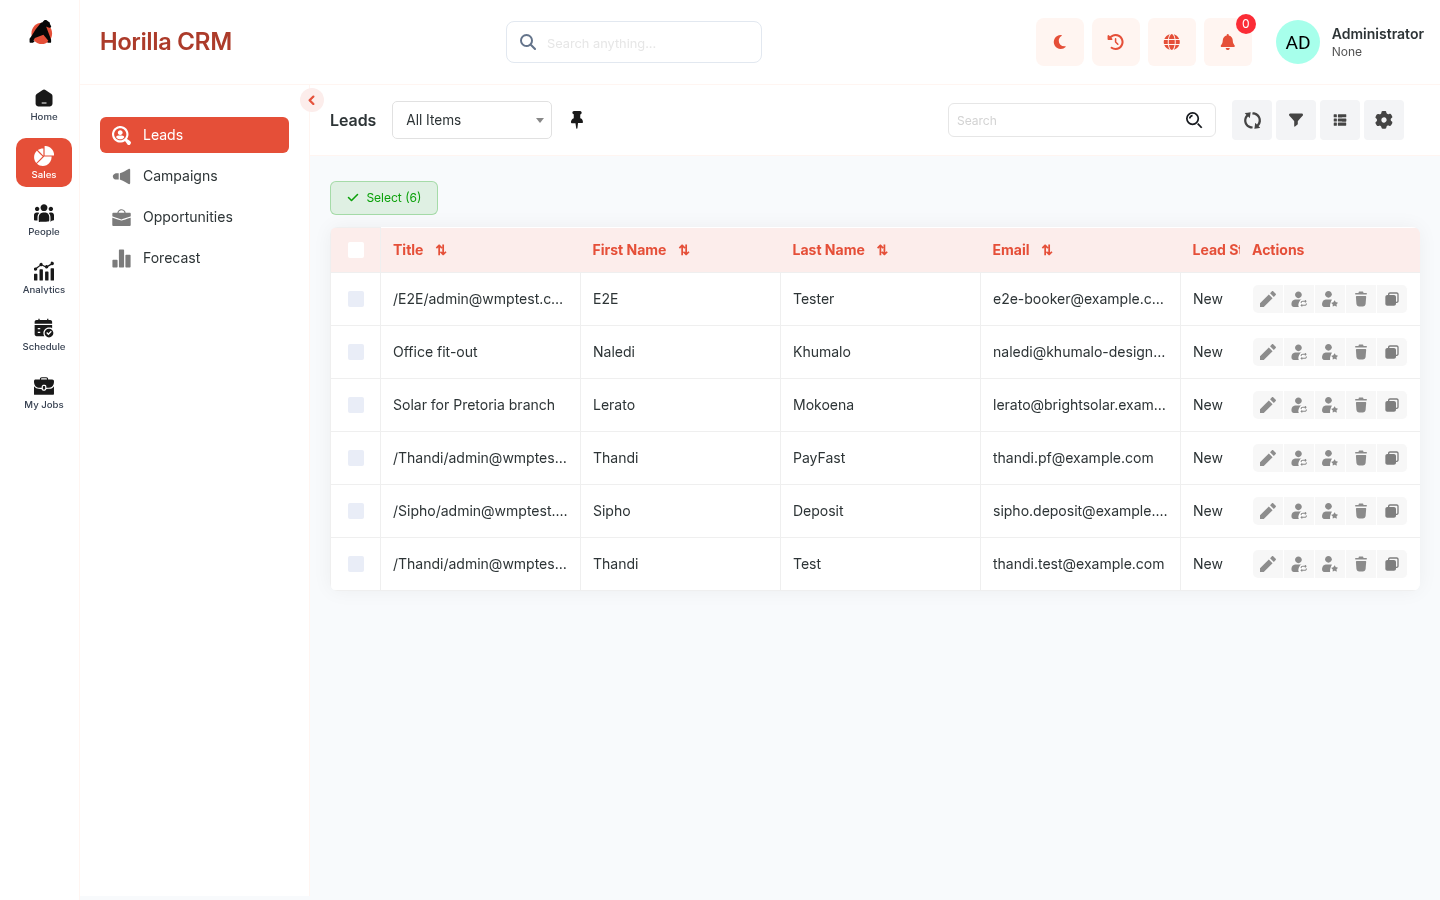This screenshot has width=1440, height=900.
Task: Open Opportunities in the Sales menu
Action: click(194, 217)
